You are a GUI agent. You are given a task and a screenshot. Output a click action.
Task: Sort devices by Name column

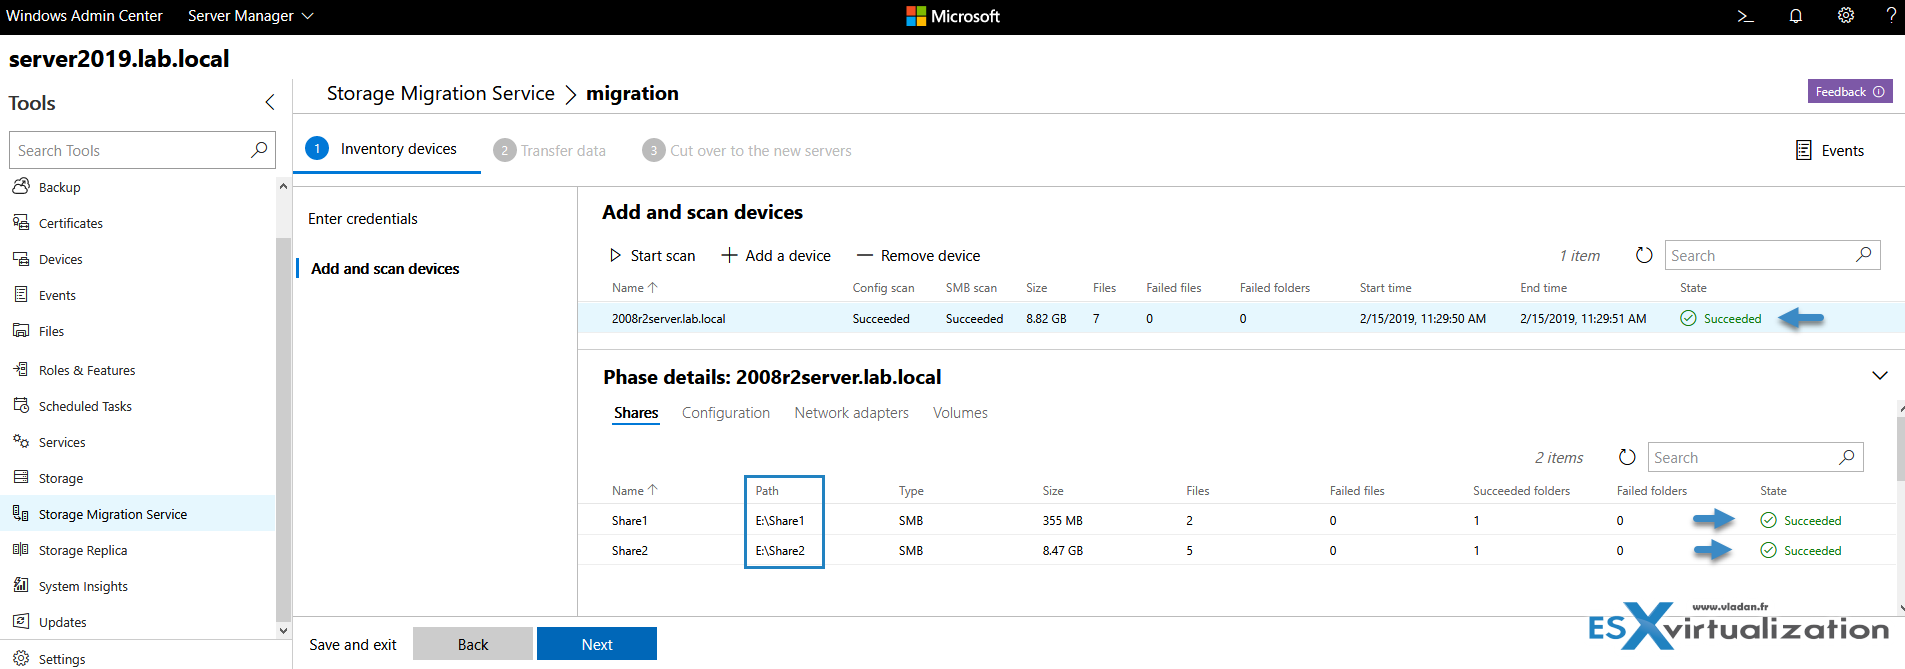click(x=634, y=288)
